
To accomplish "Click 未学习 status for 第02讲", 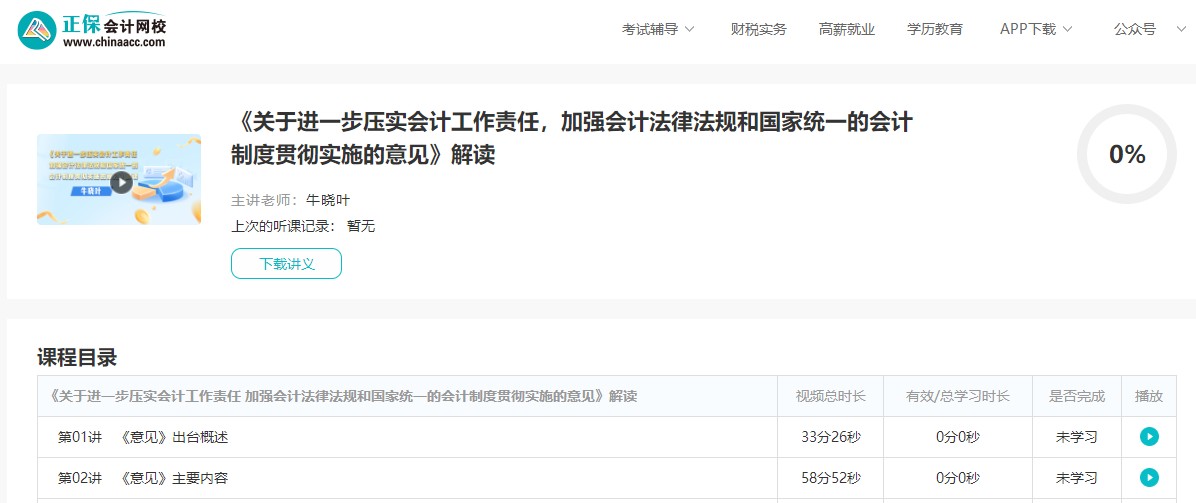I will click(x=1077, y=479).
